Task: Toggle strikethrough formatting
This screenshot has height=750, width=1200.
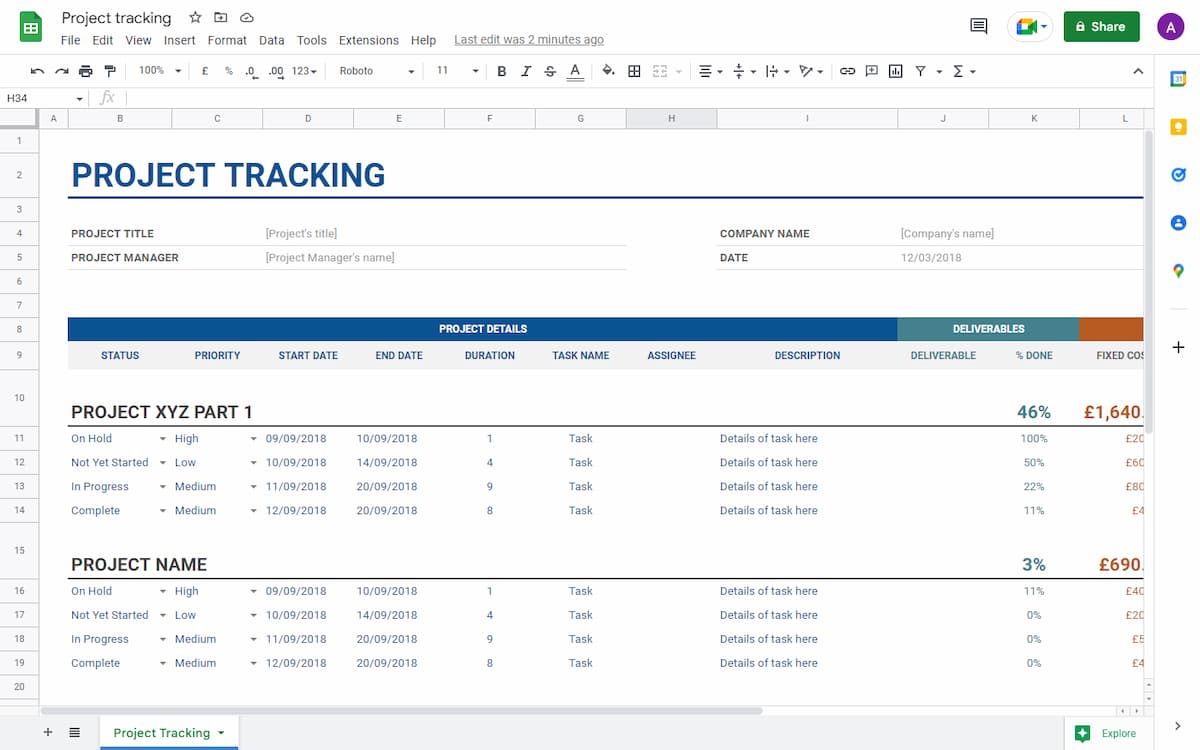Action: pyautogui.click(x=550, y=71)
